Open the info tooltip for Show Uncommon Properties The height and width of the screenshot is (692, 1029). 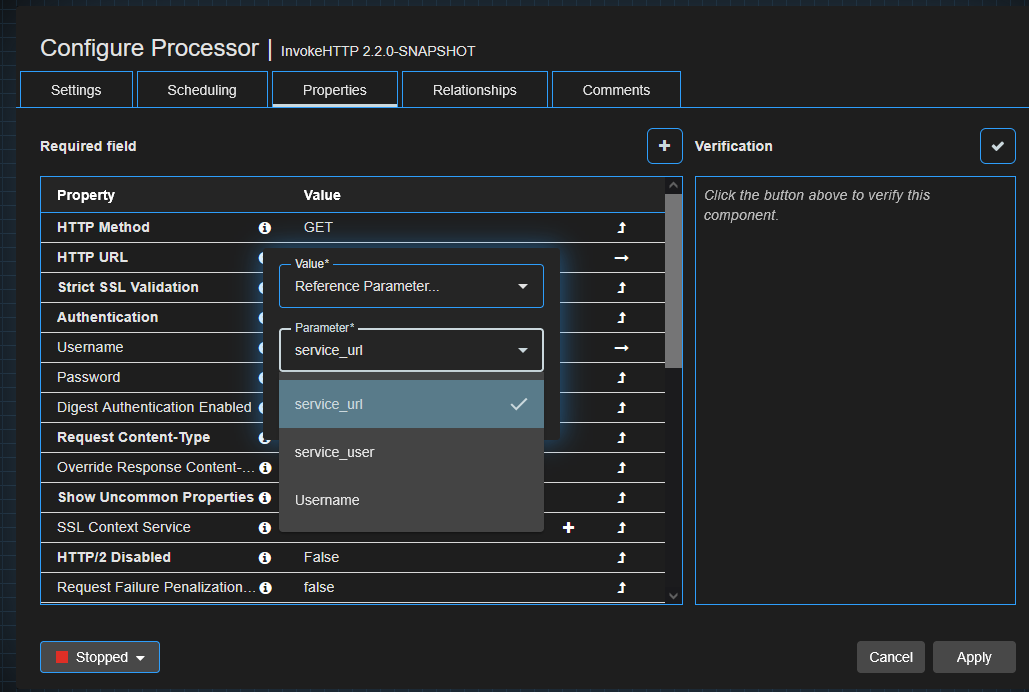pyautogui.click(x=264, y=497)
